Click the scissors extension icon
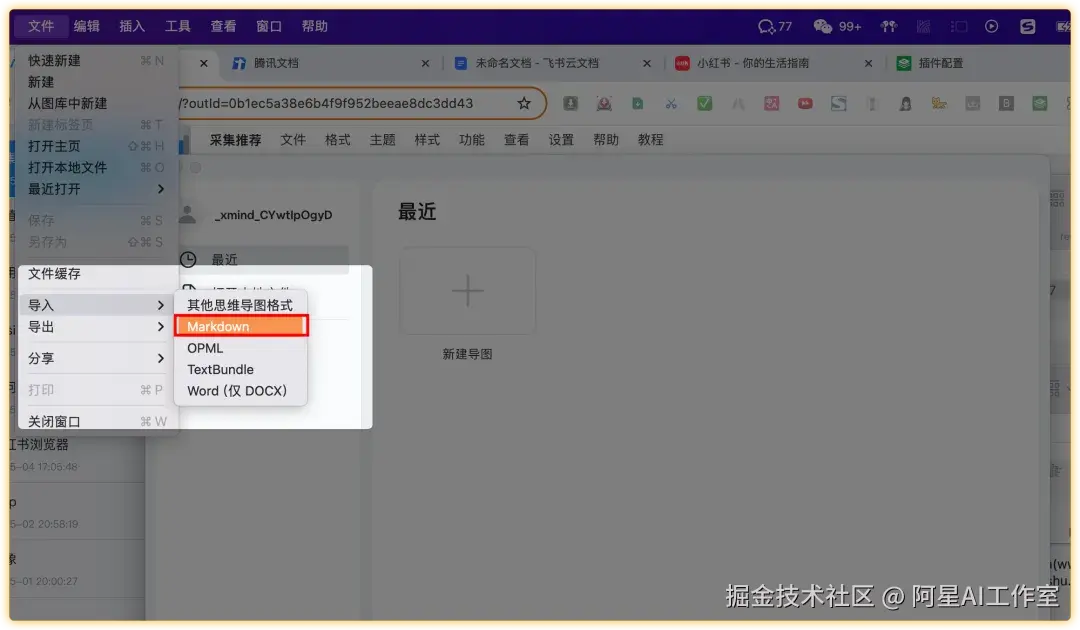Viewport: 1080px width, 630px height. (671, 103)
